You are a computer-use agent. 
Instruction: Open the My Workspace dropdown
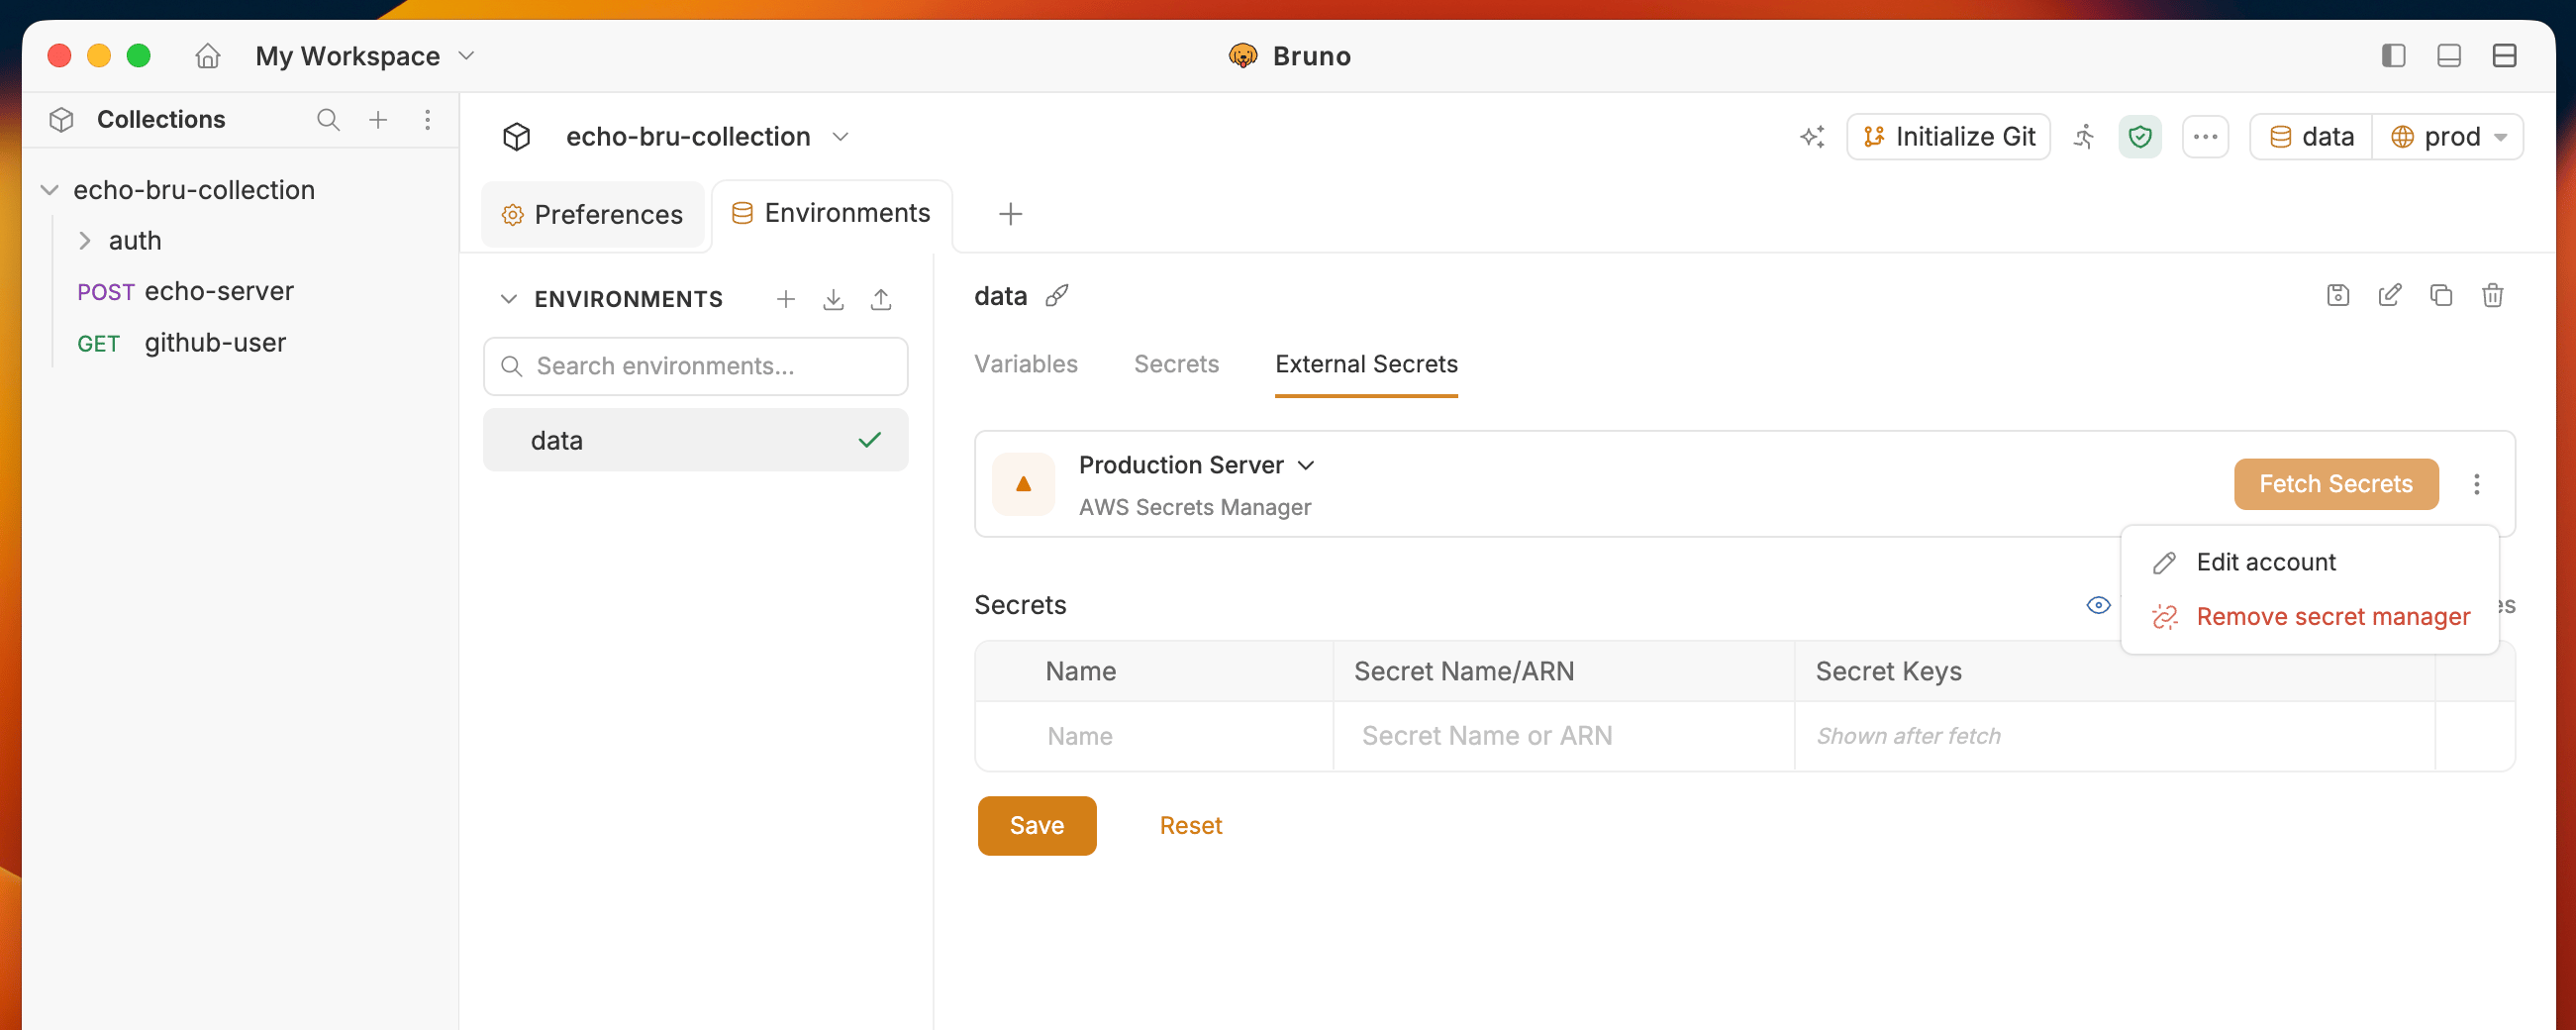pyautogui.click(x=365, y=56)
